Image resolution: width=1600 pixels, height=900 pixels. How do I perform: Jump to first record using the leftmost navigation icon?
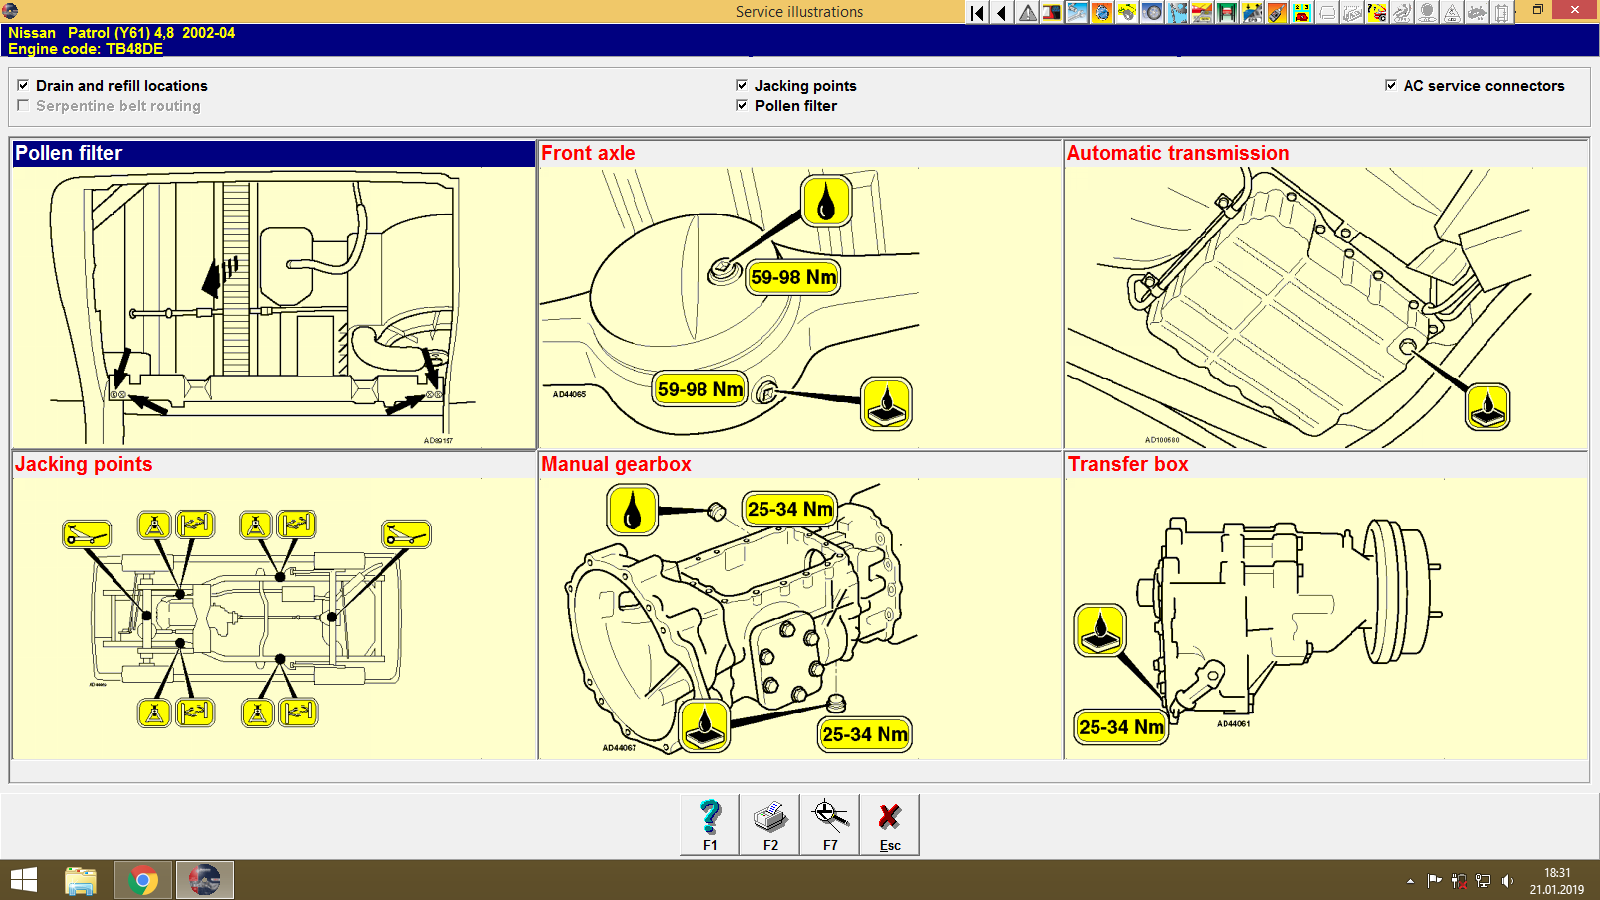click(976, 12)
